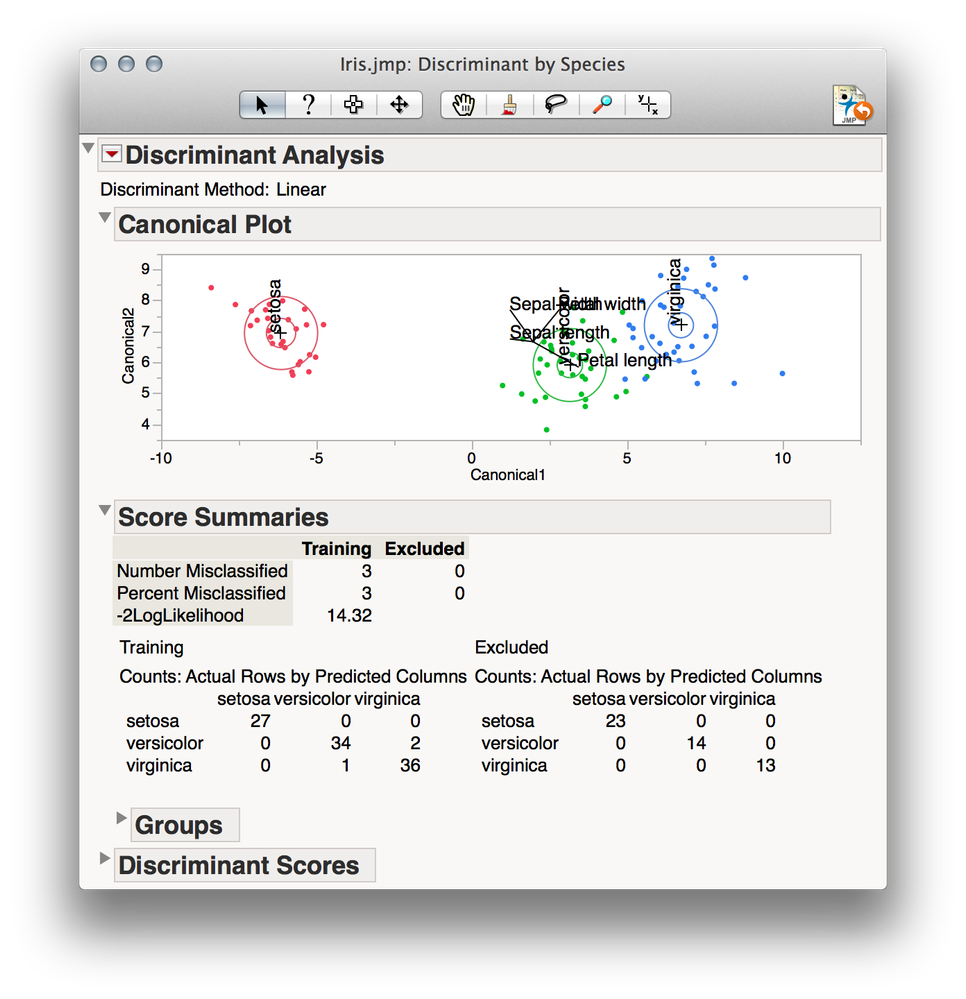Open the Discriminant Analysis red triangle menu
Screen dimensions: 966x999
(112, 154)
